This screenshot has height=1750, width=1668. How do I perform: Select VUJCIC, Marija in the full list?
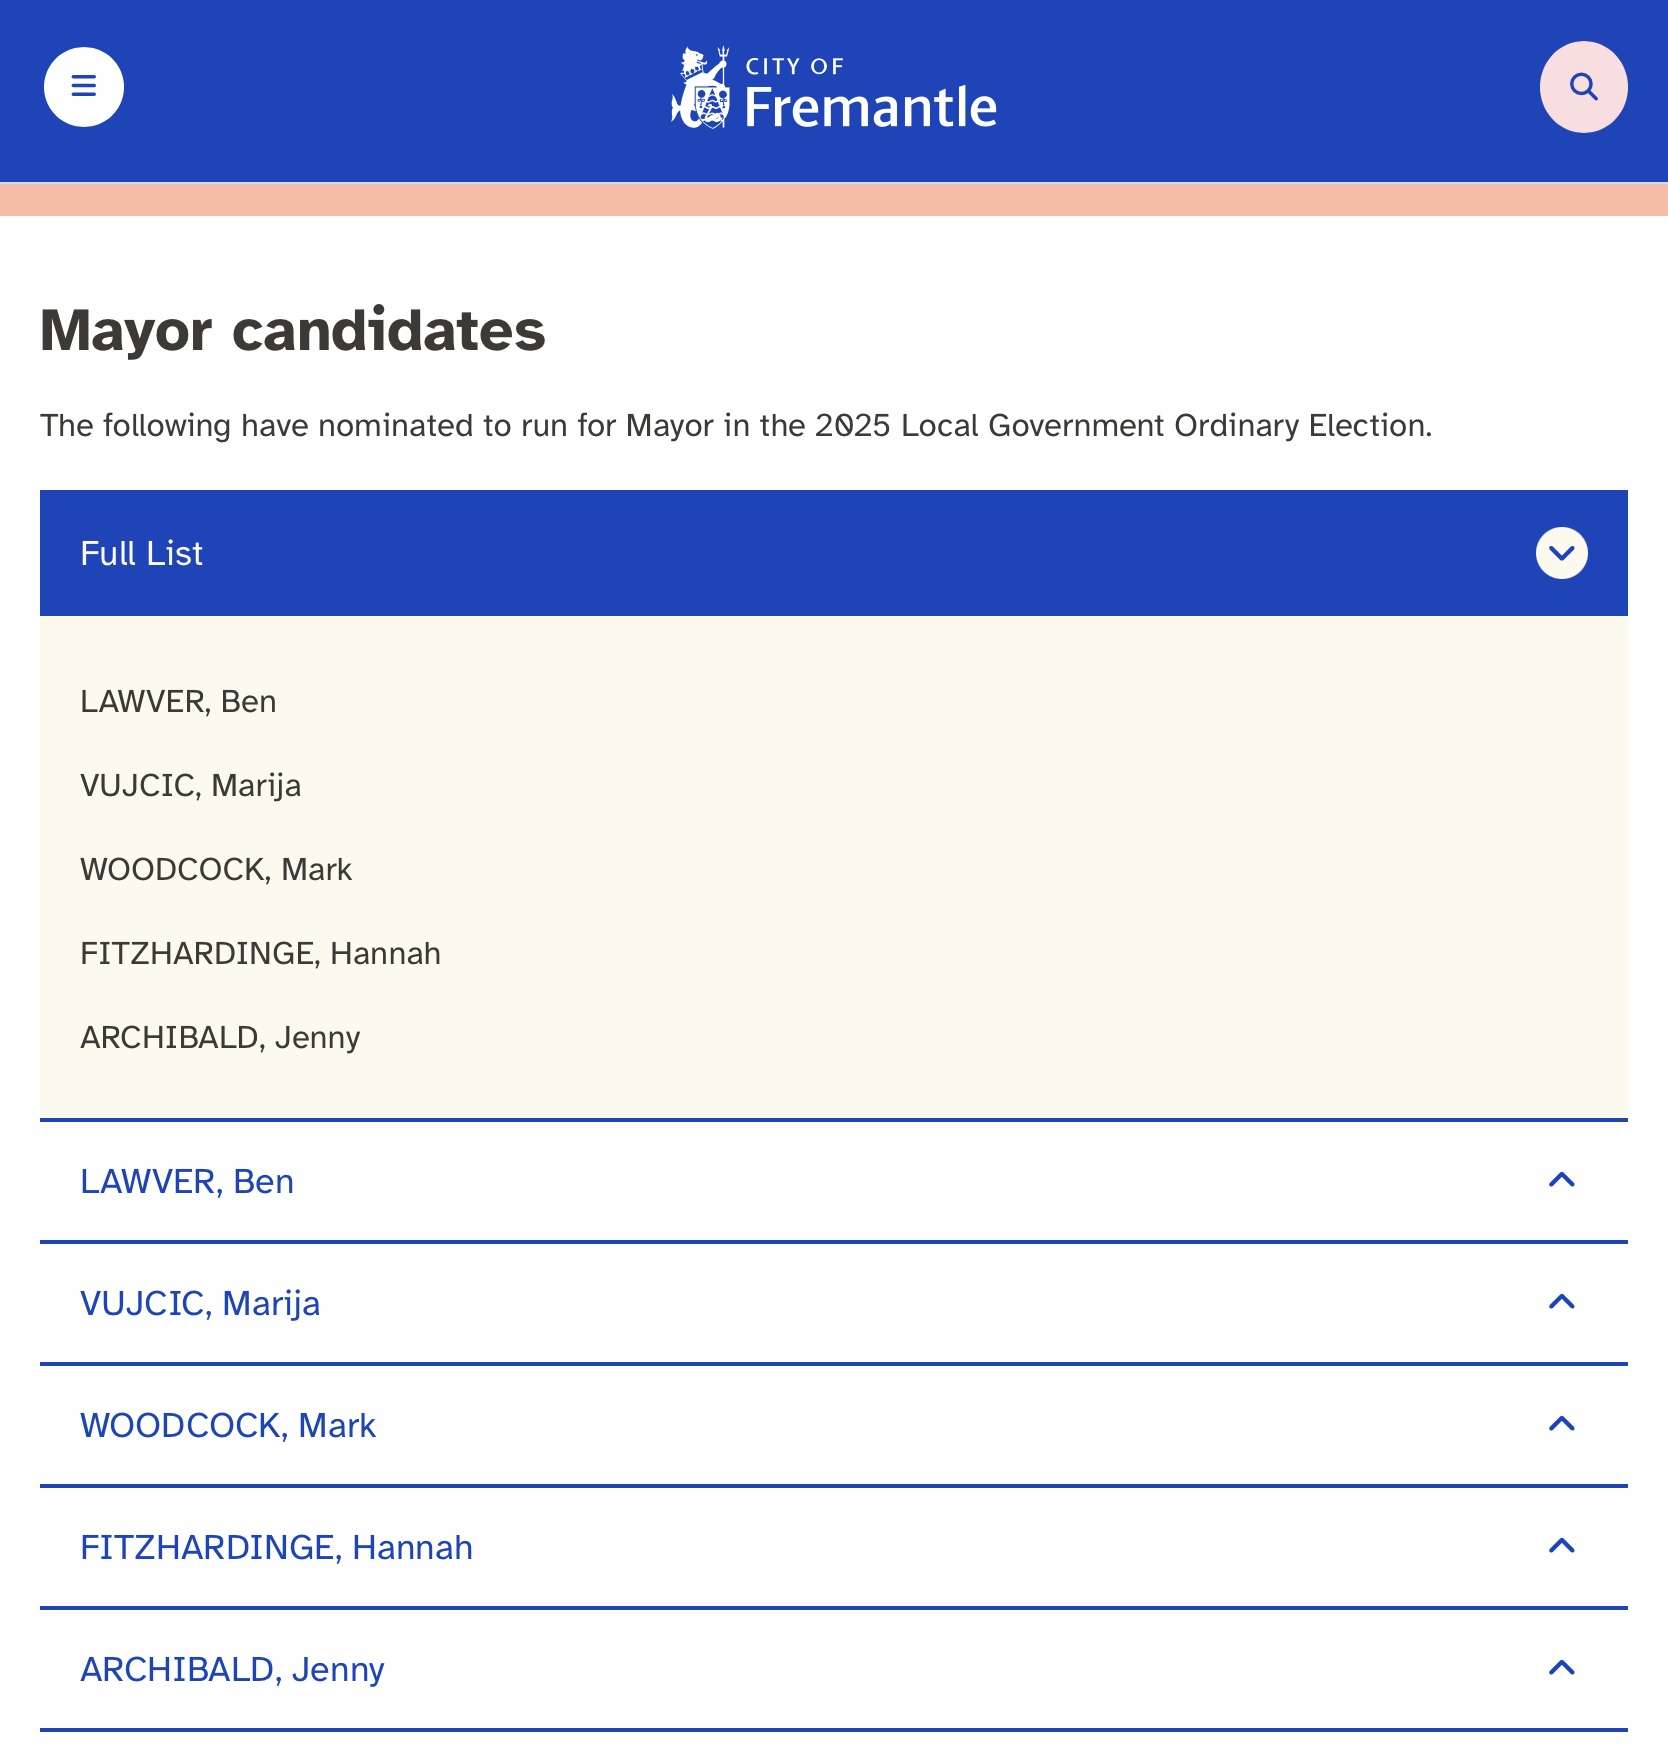pyautogui.click(x=190, y=786)
